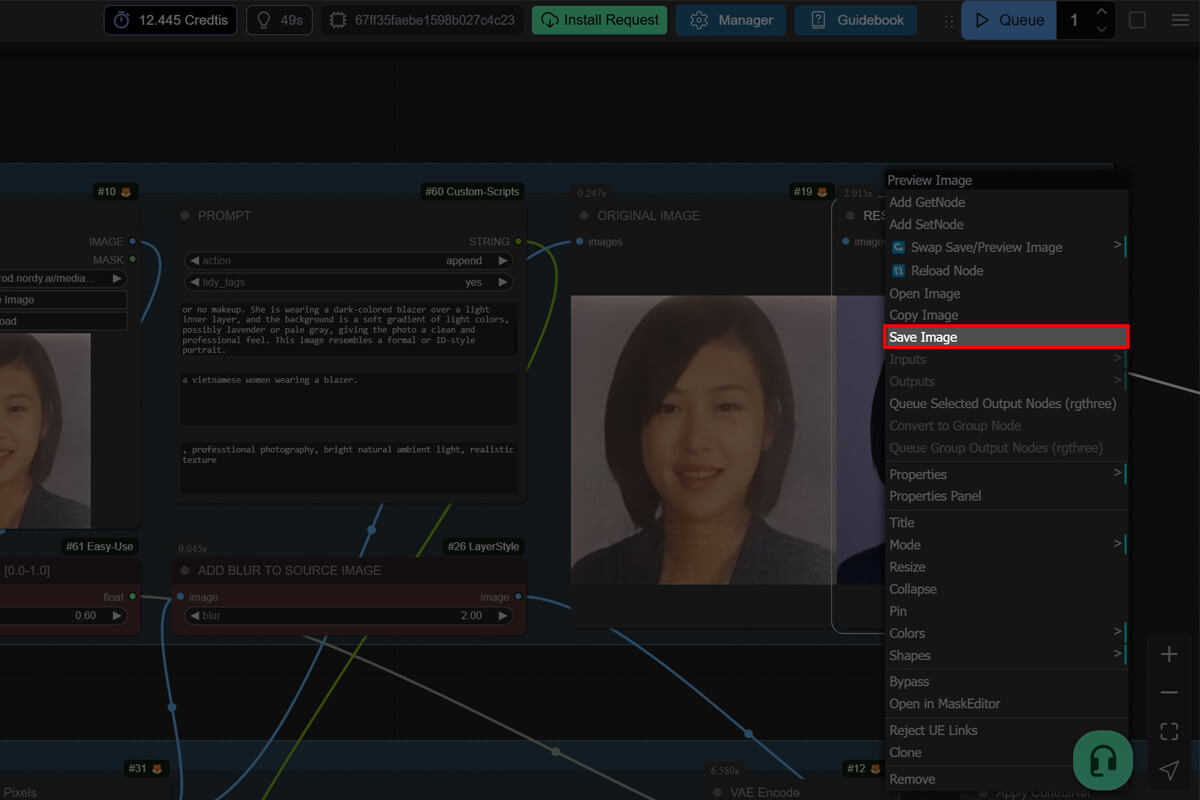
Task: Click the zoom in plus icon
Action: pos(1168,655)
